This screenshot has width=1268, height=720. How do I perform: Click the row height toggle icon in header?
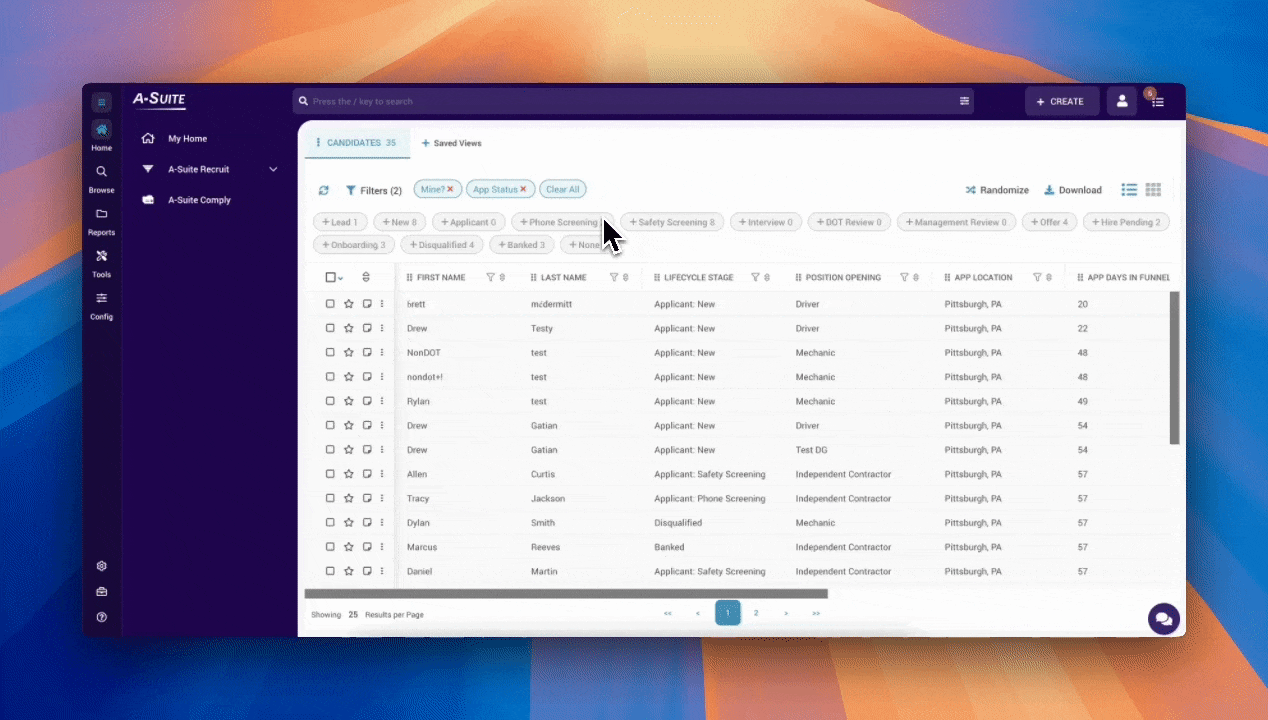click(366, 277)
